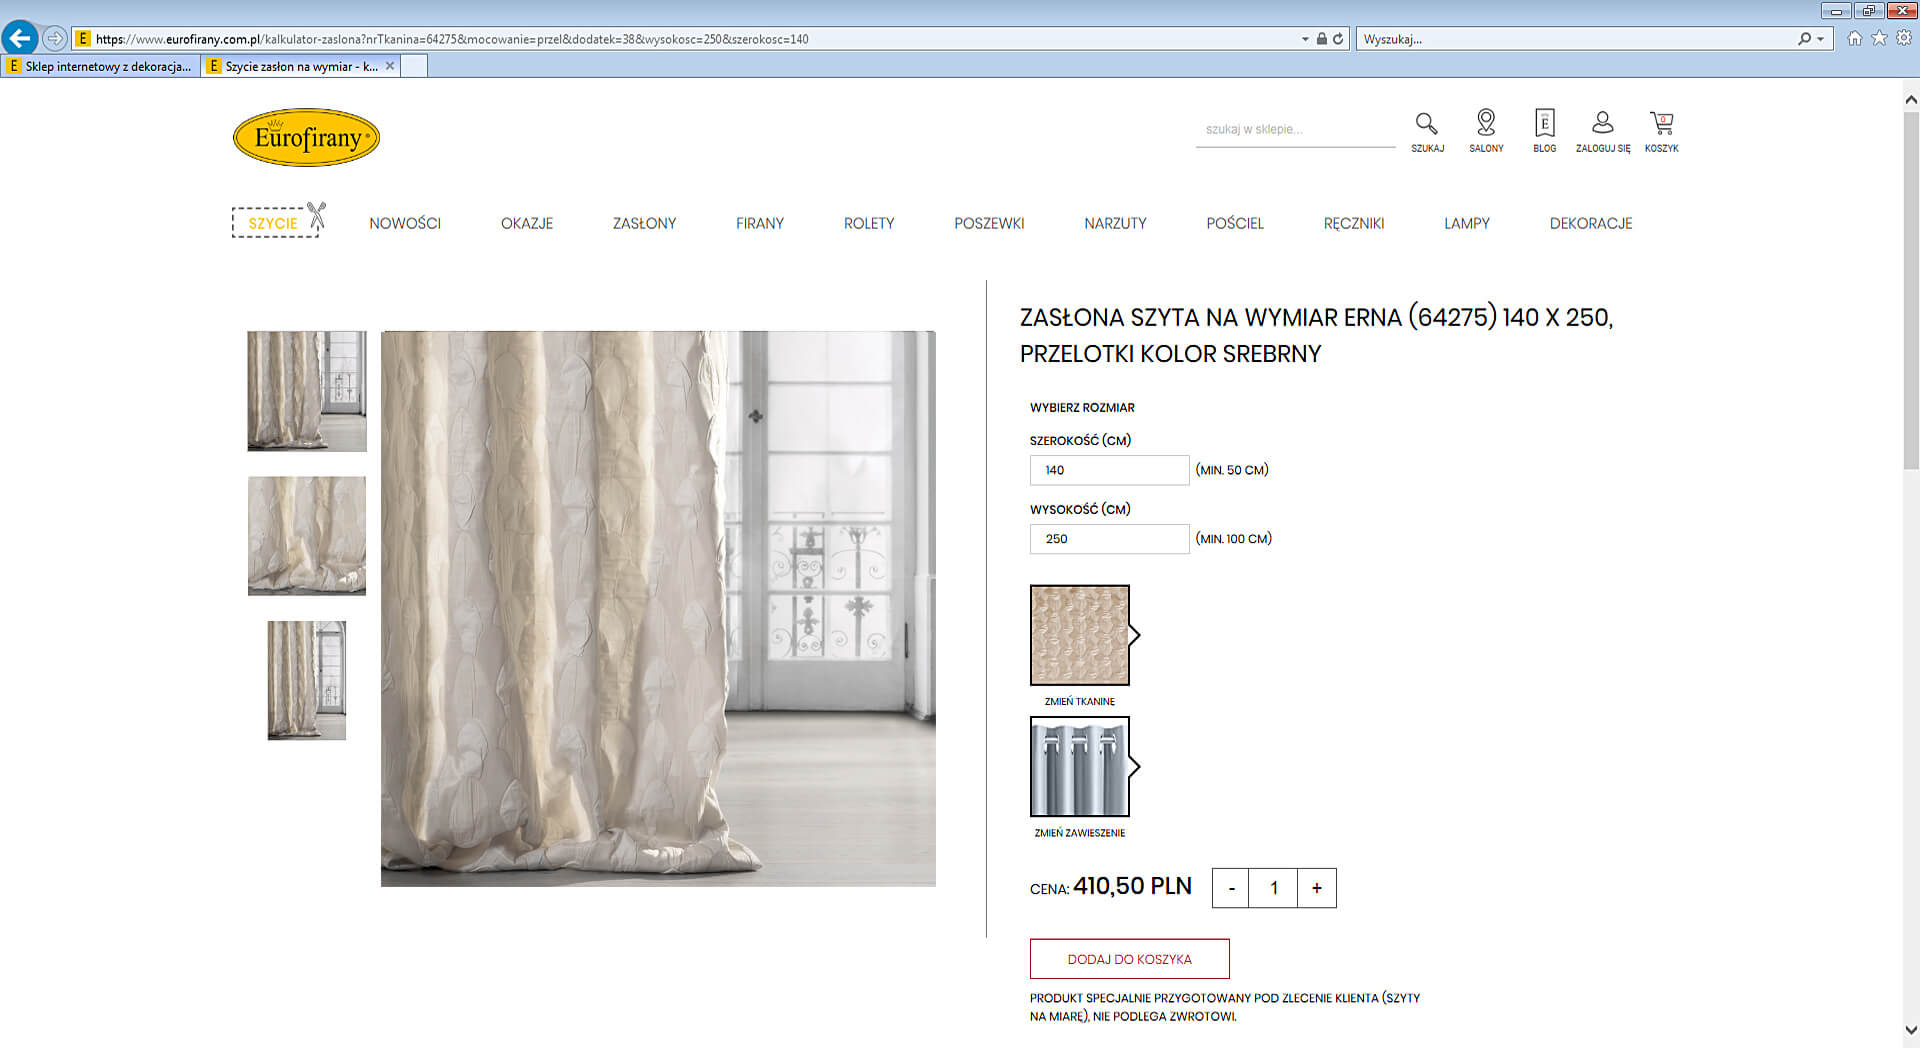Decrease quantity with the minus button
The image size is (1920, 1048).
[1231, 888]
